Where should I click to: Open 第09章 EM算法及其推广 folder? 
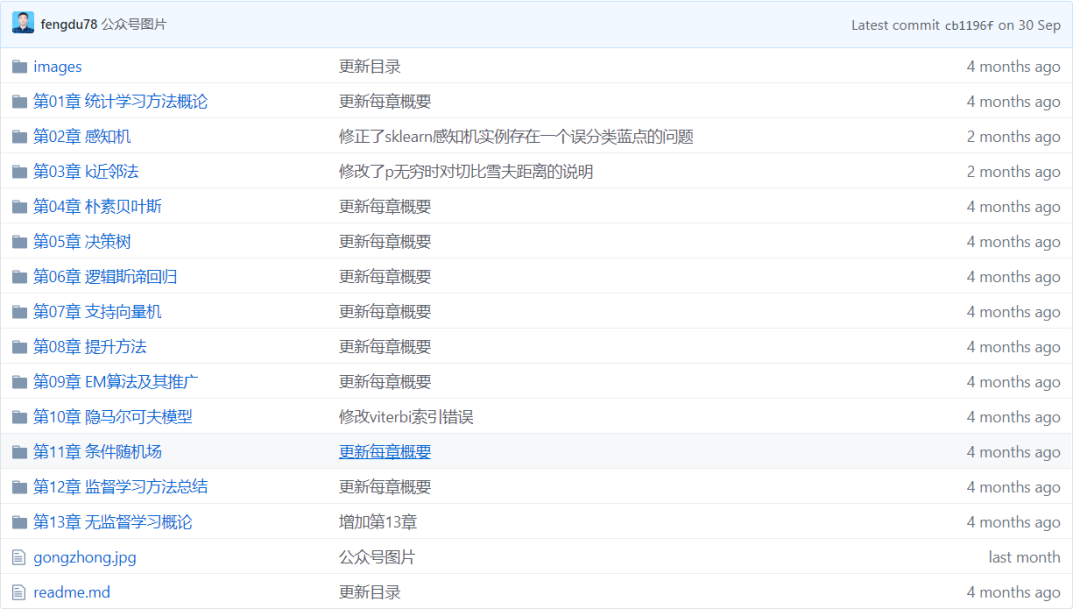[115, 382]
